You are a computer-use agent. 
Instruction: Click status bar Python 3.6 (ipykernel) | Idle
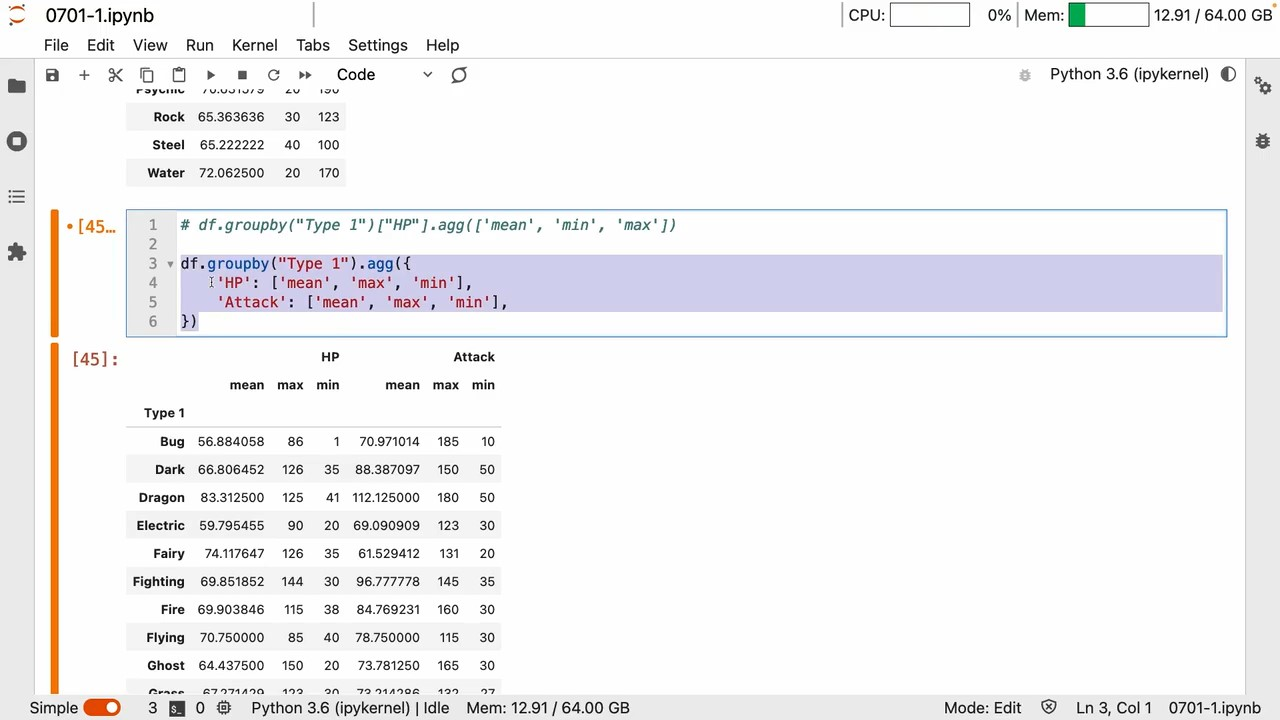coord(350,707)
